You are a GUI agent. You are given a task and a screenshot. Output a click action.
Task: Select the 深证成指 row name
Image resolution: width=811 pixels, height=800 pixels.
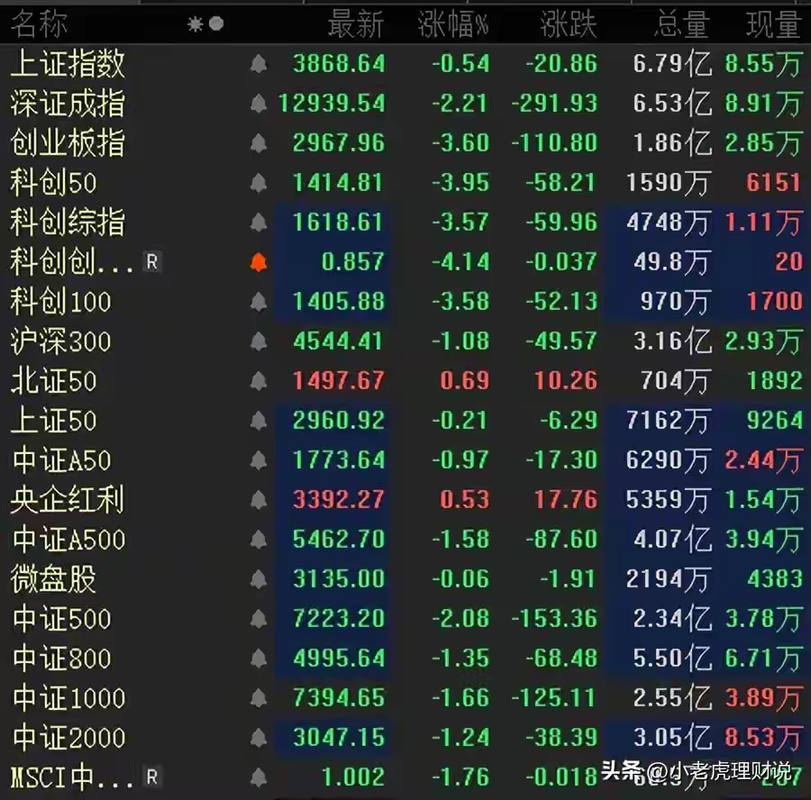click(x=68, y=103)
